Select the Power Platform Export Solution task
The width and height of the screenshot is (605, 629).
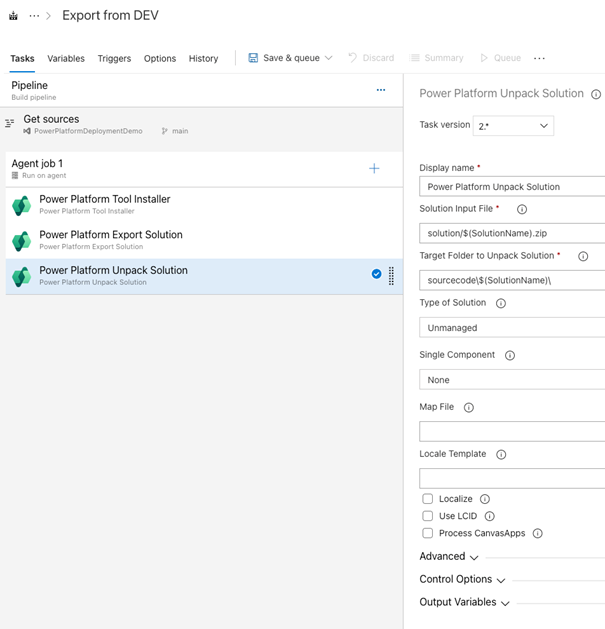204,240
